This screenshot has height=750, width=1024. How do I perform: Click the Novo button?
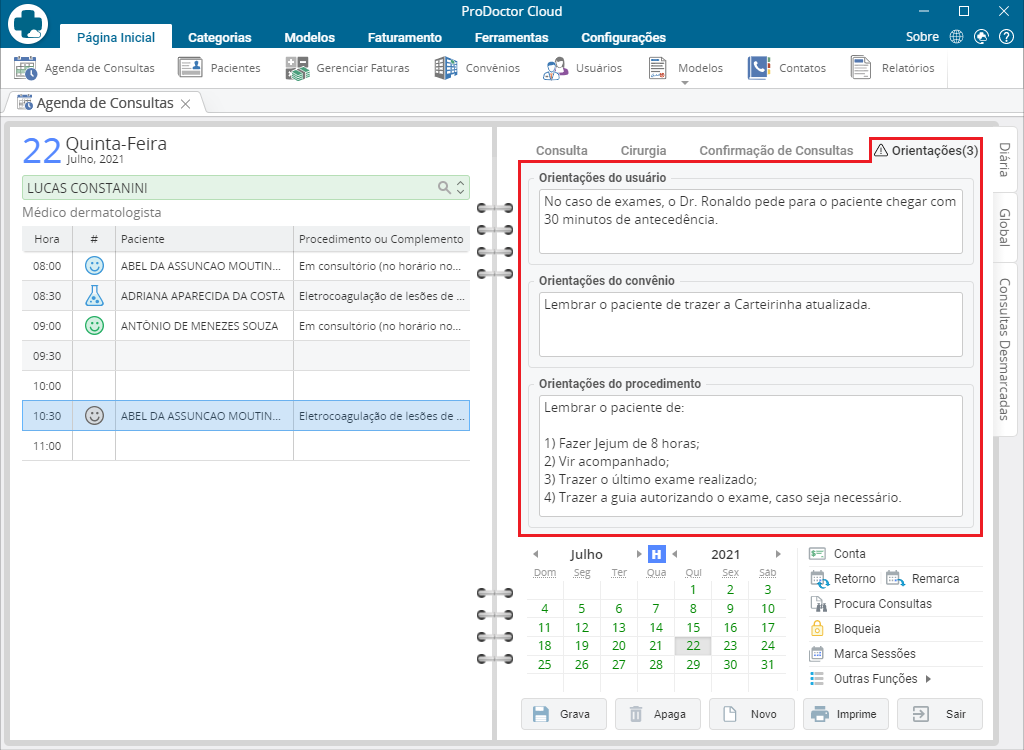pyautogui.click(x=752, y=714)
